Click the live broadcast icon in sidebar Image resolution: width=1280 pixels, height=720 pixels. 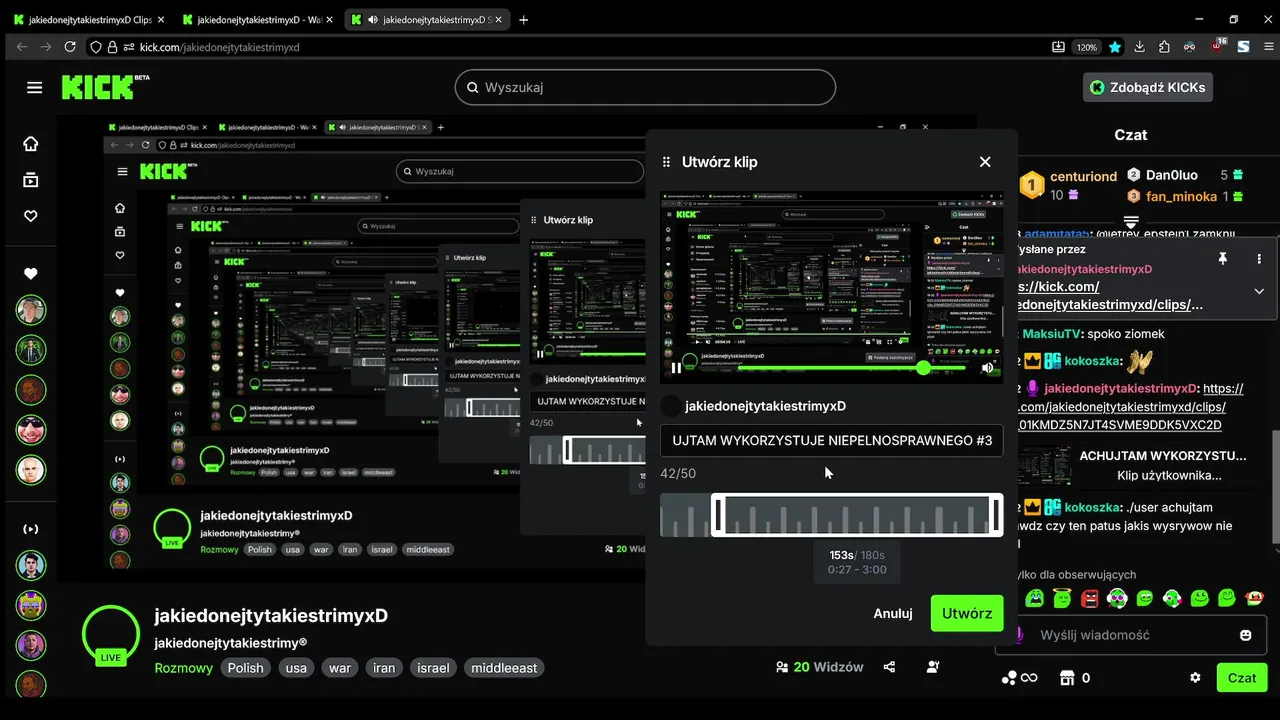coord(31,529)
